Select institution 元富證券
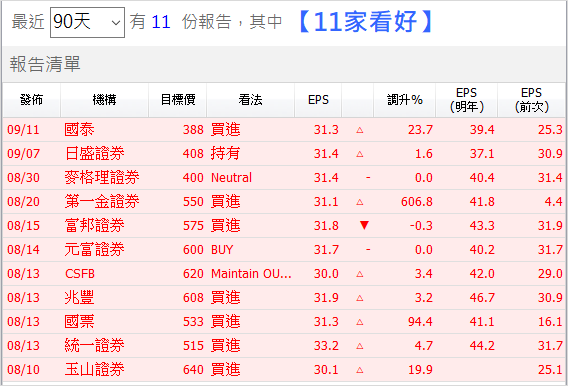The width and height of the screenshot is (568, 386). (95, 249)
